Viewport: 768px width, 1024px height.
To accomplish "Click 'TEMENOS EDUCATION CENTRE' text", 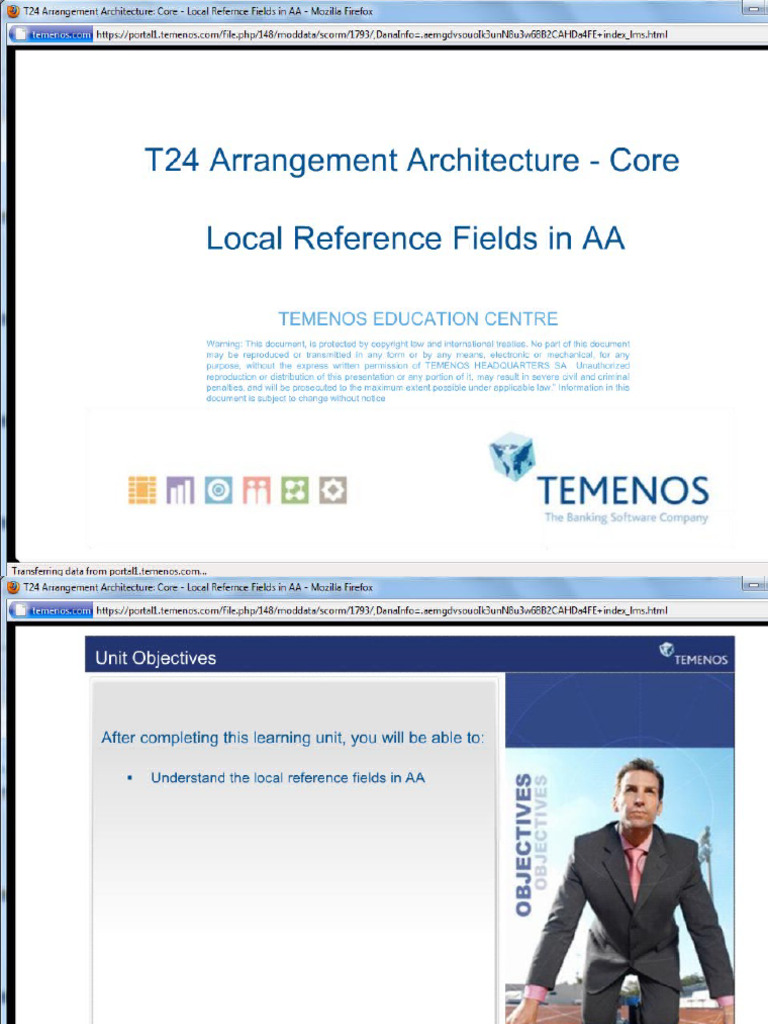I will click(x=418, y=319).
